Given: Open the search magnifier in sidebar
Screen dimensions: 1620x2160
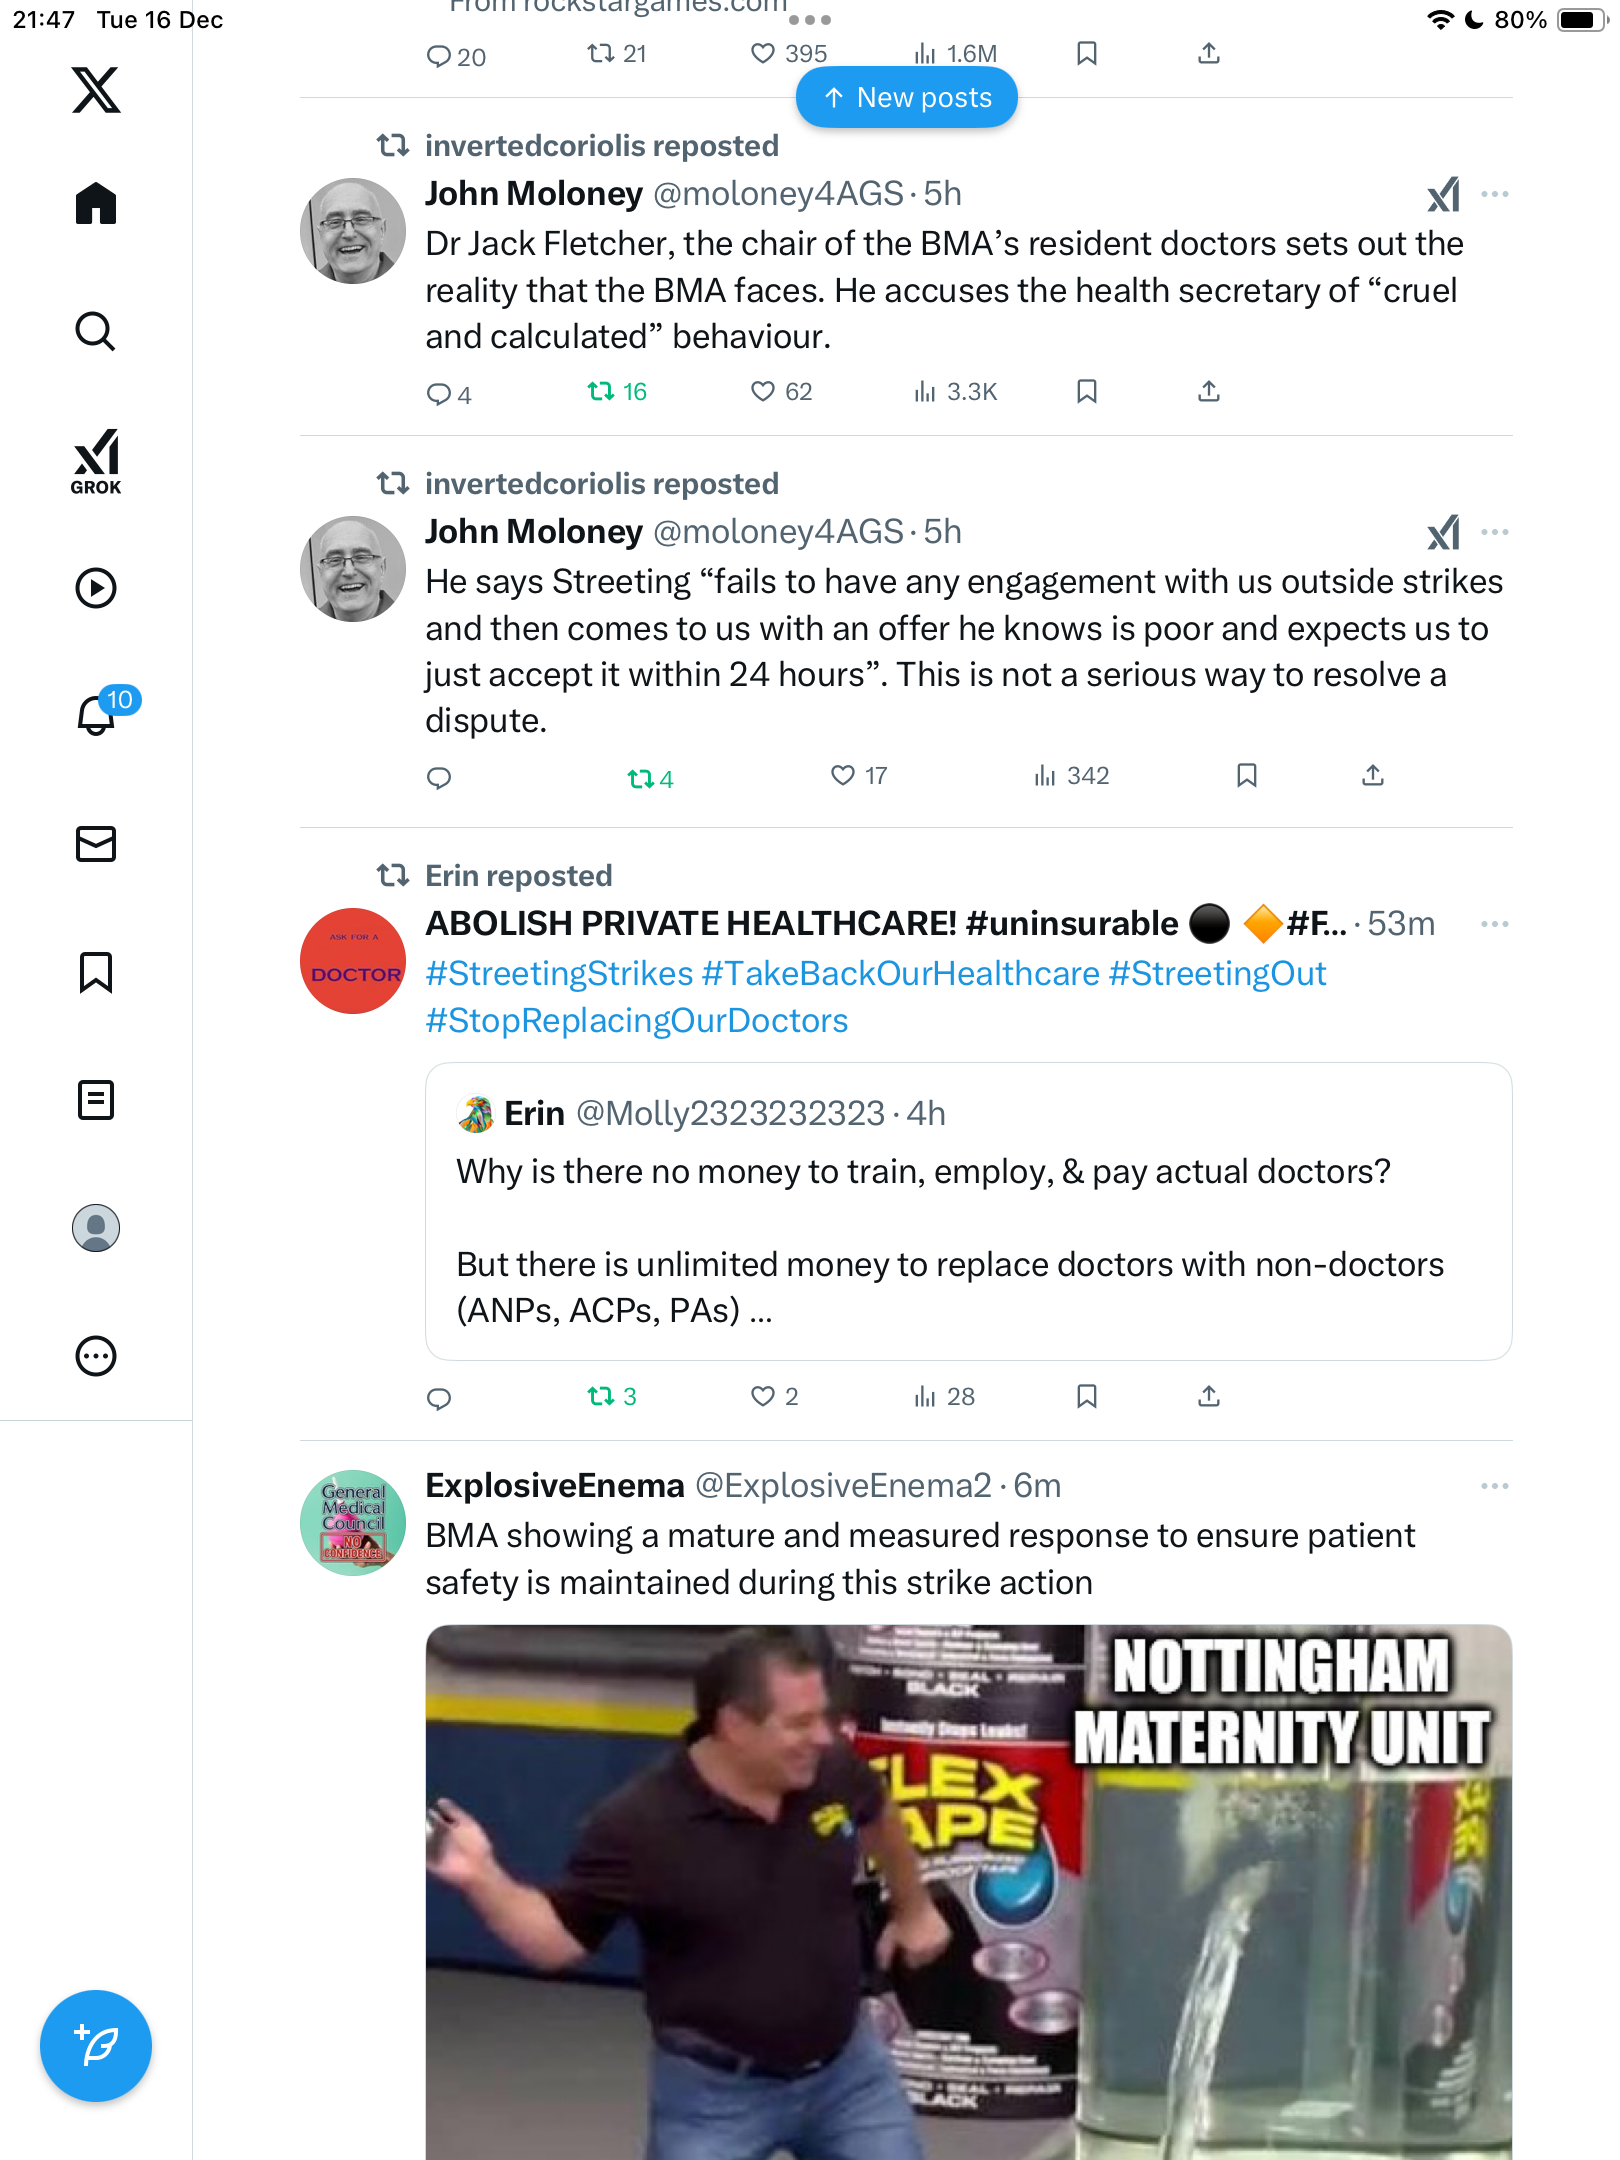Looking at the screenshot, I should 96,332.
